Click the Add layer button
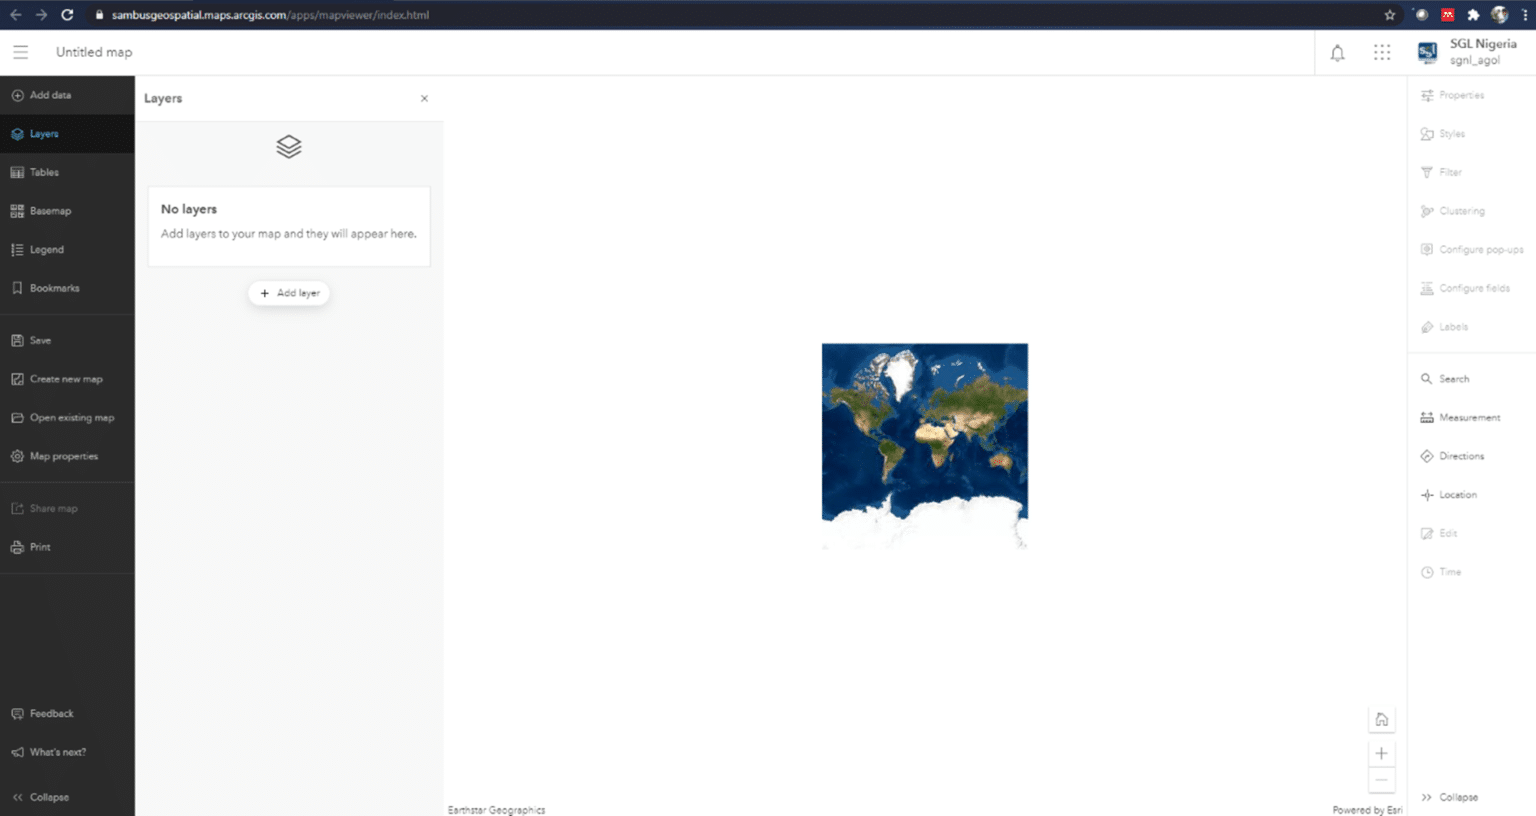This screenshot has height=816, width=1536. pos(288,293)
